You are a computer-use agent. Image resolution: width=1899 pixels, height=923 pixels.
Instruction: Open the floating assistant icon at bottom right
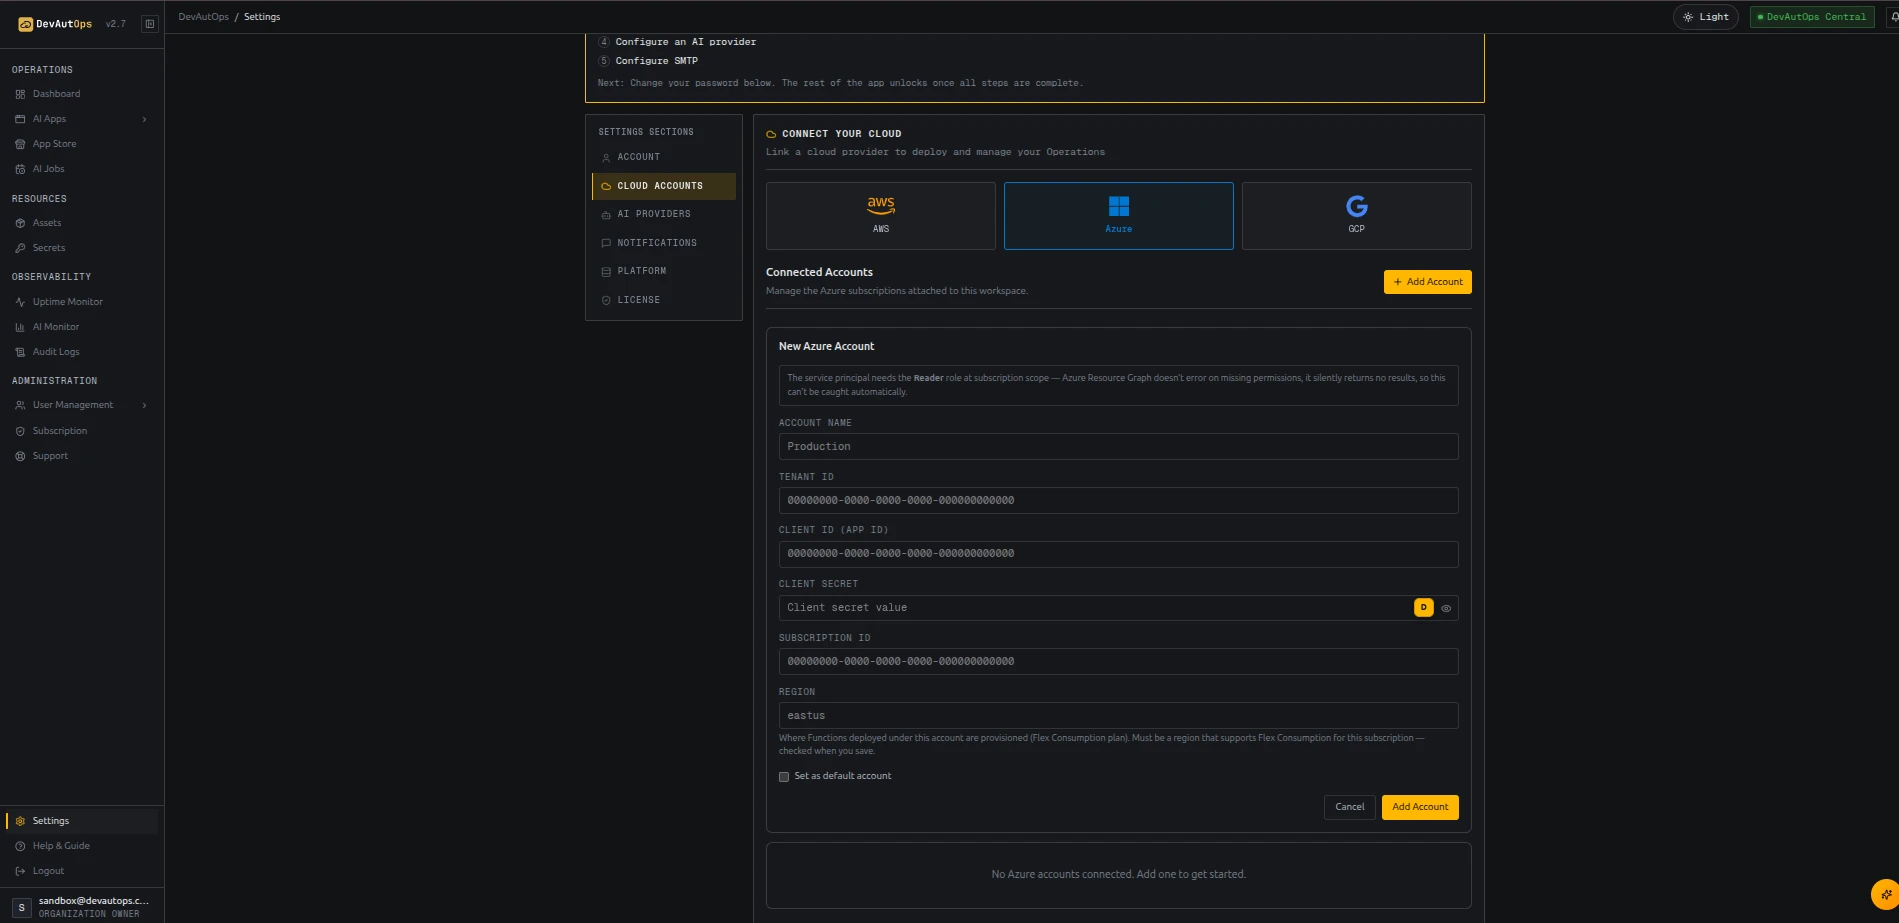pyautogui.click(x=1885, y=894)
